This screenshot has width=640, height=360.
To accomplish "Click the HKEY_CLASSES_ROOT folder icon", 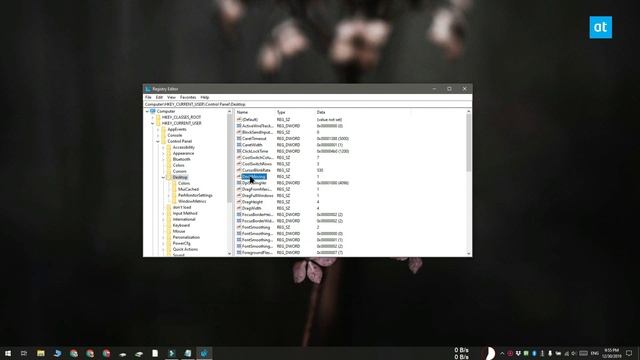I will (x=158, y=117).
